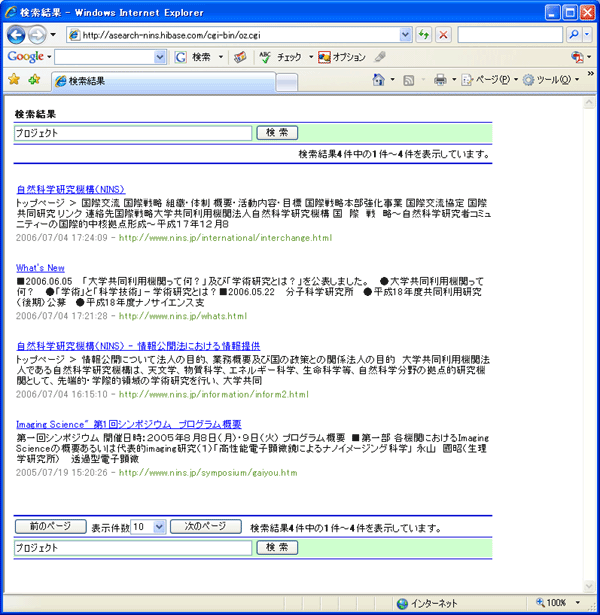Expand the command bar overflow chevron
Image resolution: width=600 pixels, height=615 pixels.
pyautogui.click(x=590, y=74)
